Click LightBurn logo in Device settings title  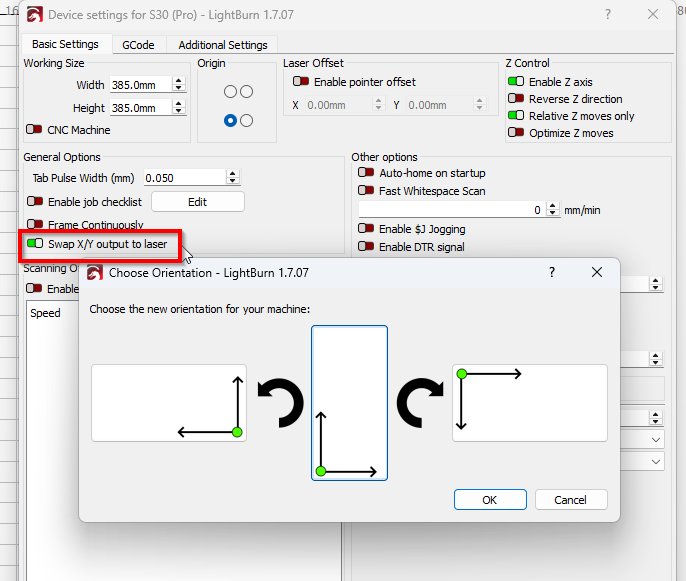pos(35,14)
